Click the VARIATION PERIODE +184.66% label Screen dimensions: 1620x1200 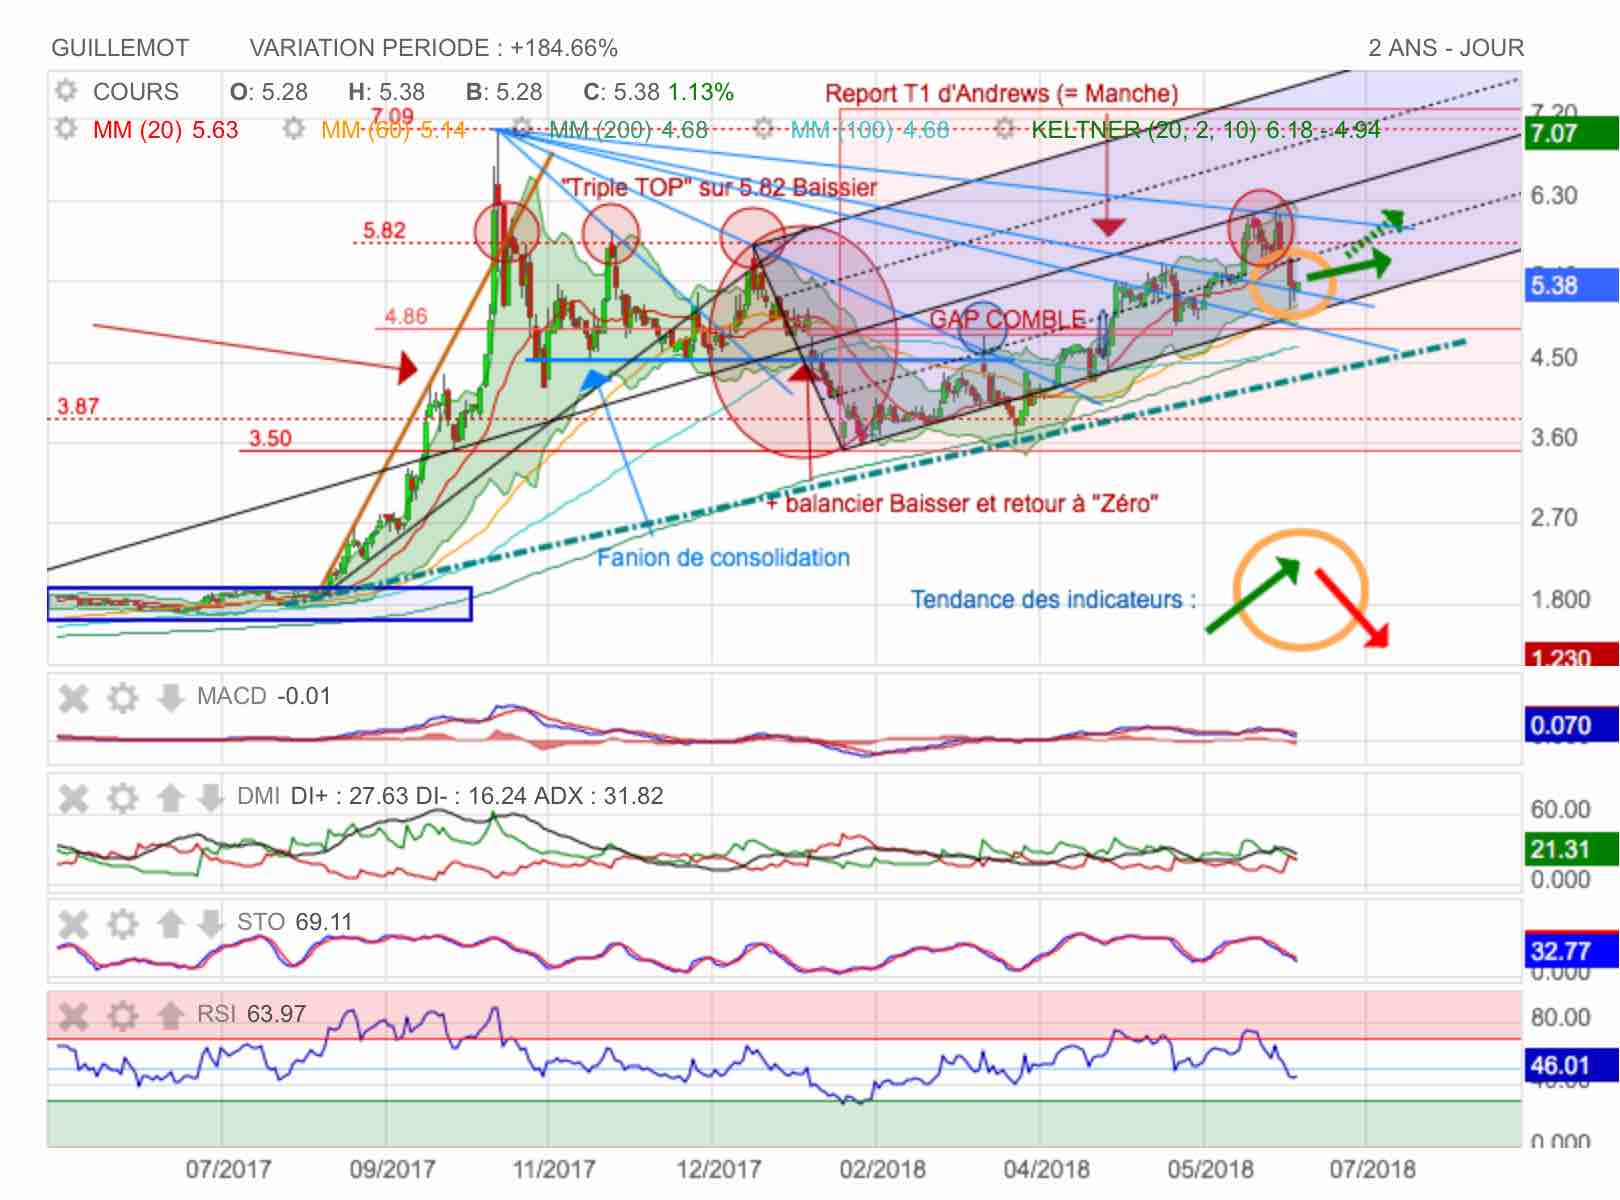click(433, 48)
